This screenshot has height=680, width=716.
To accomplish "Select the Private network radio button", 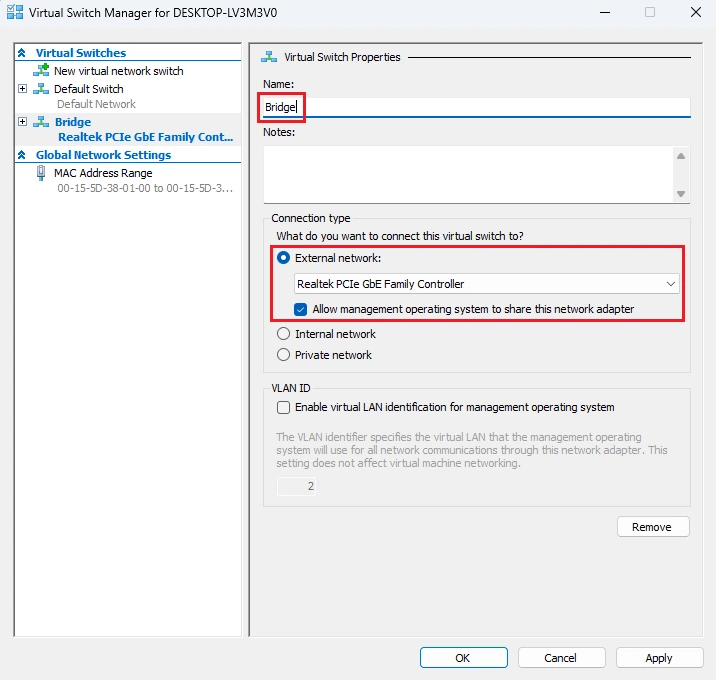I will 284,355.
